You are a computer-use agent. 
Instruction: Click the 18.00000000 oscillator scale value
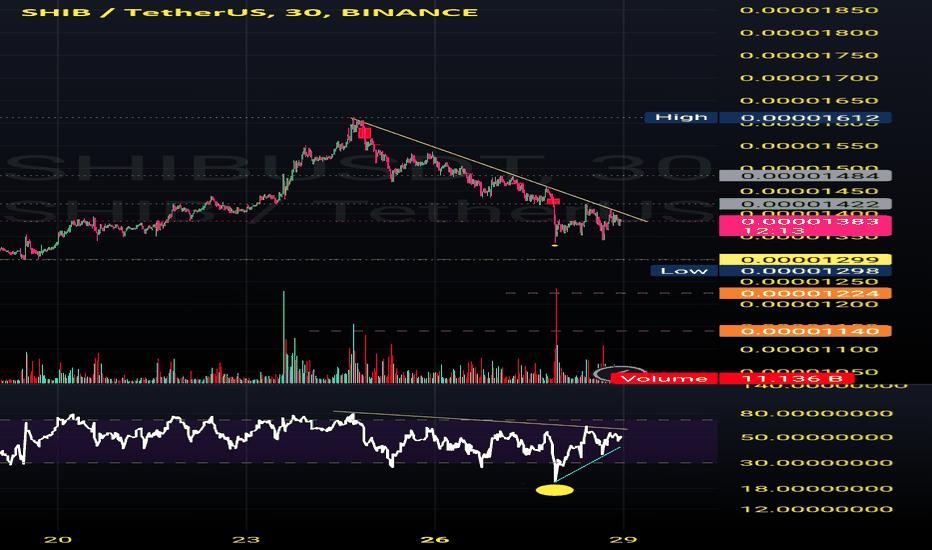coord(816,489)
